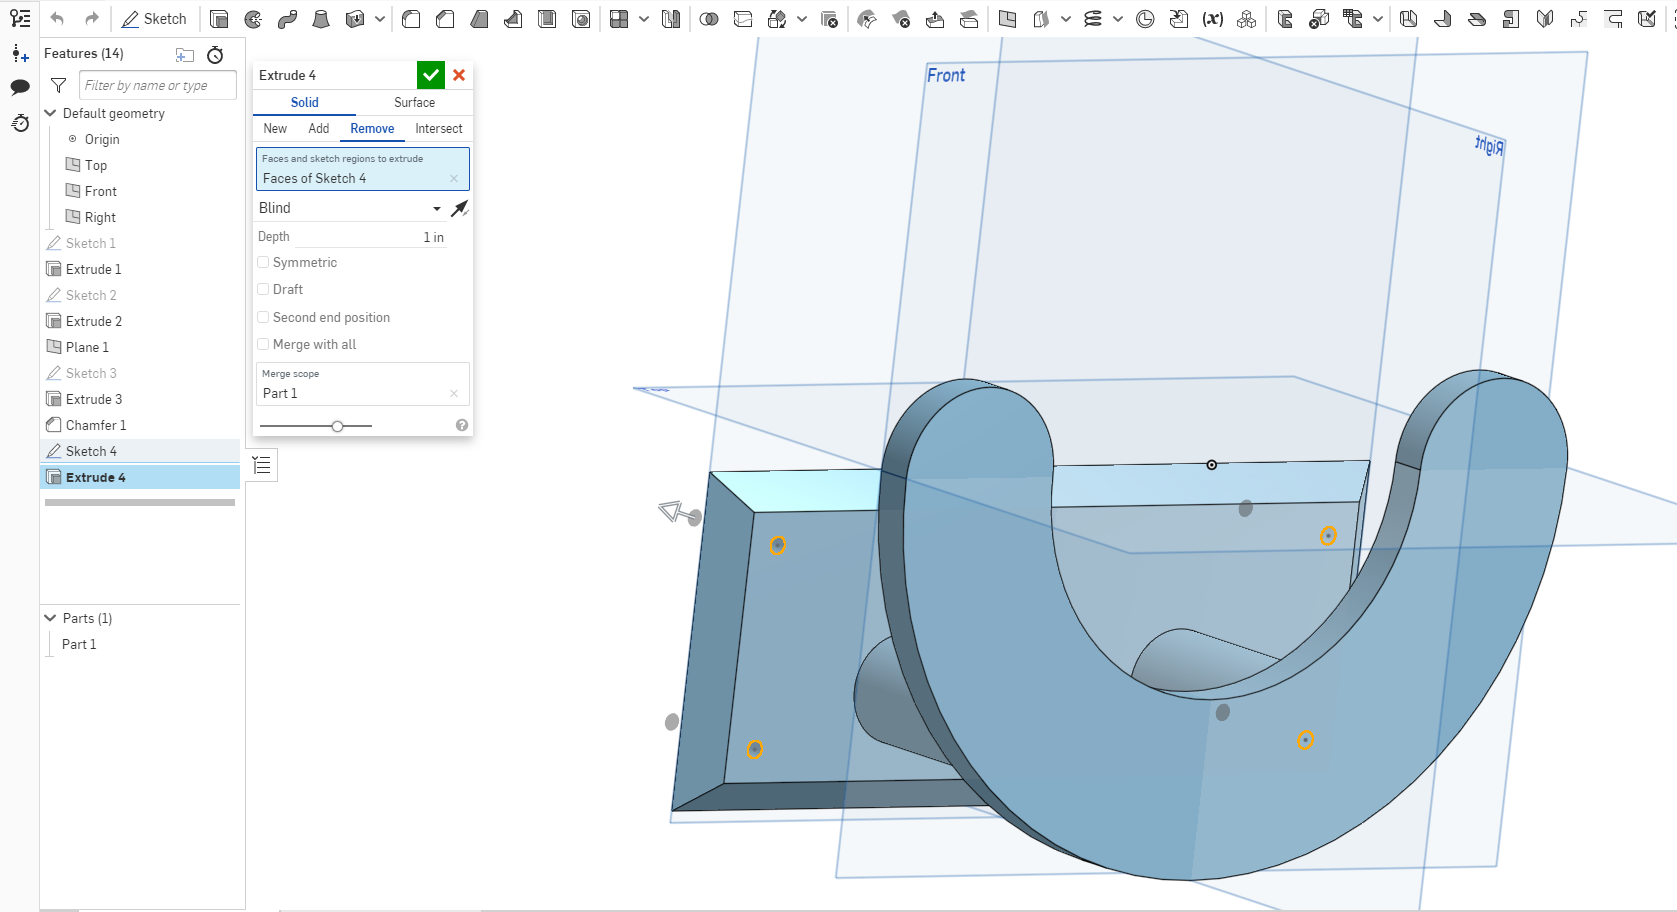Viewport: 1677px width, 912px height.
Task: Clear the Faces of Sketch 4 selection
Action: pos(454,179)
